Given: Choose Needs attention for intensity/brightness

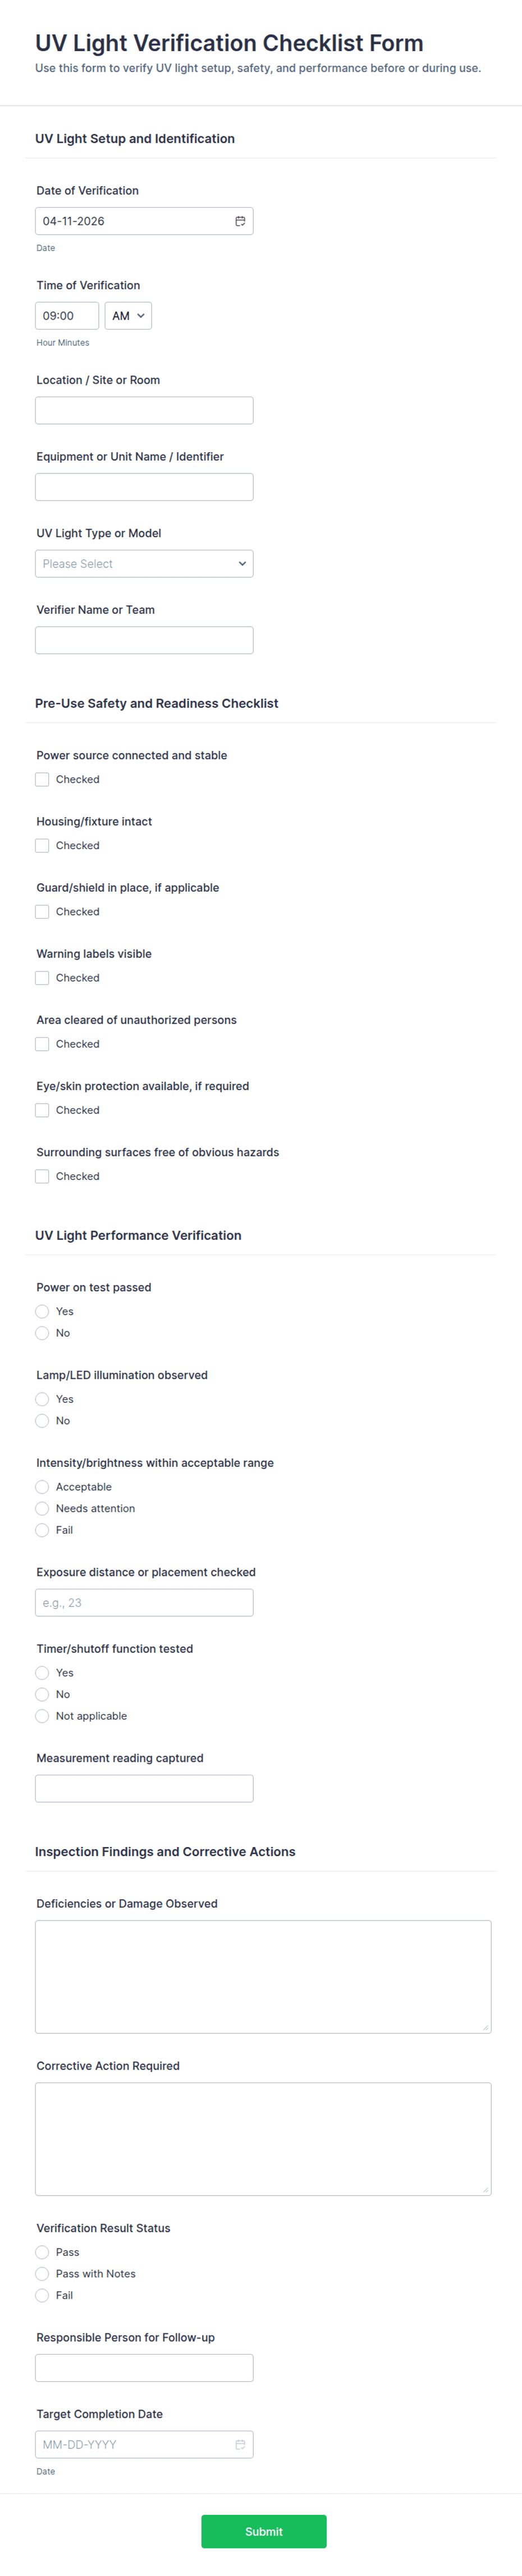Looking at the screenshot, I should pyautogui.click(x=42, y=1509).
